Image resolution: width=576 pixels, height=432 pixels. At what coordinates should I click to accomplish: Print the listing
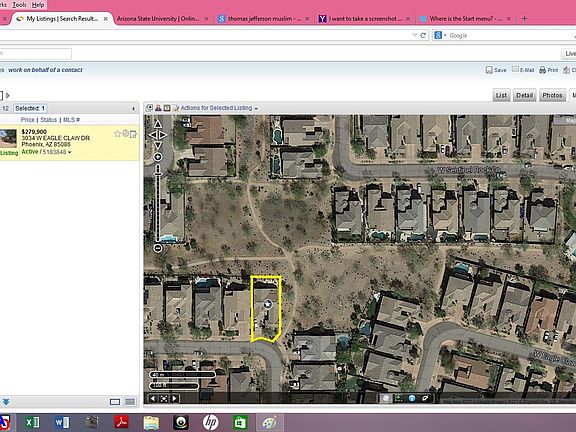[548, 70]
